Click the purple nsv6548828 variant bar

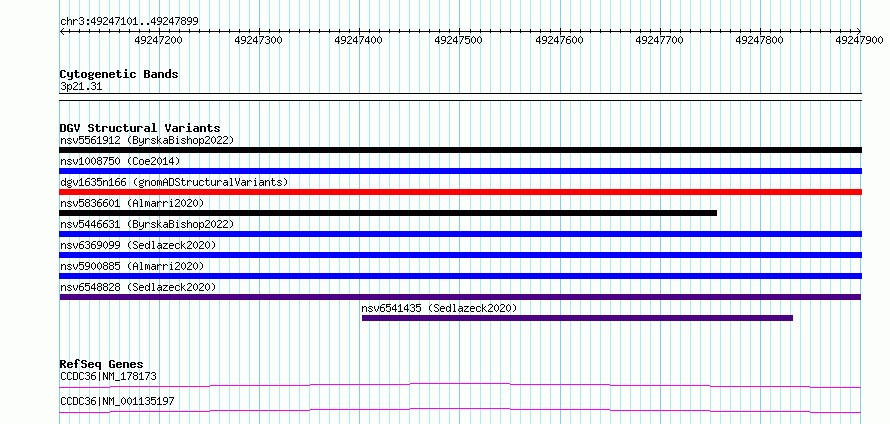pyautogui.click(x=460, y=297)
